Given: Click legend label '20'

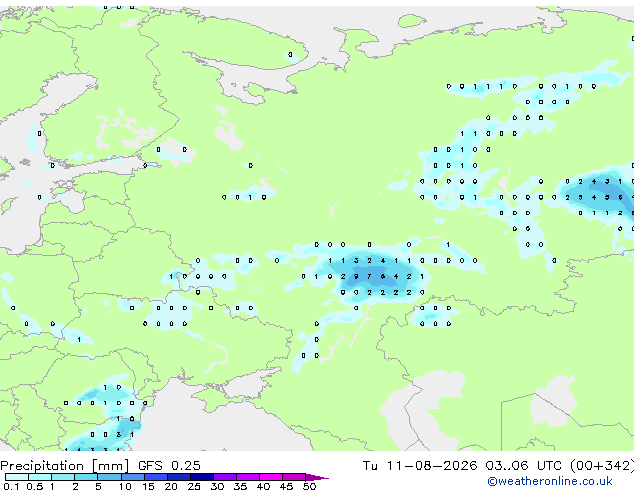Looking at the screenshot, I should click(171, 486).
